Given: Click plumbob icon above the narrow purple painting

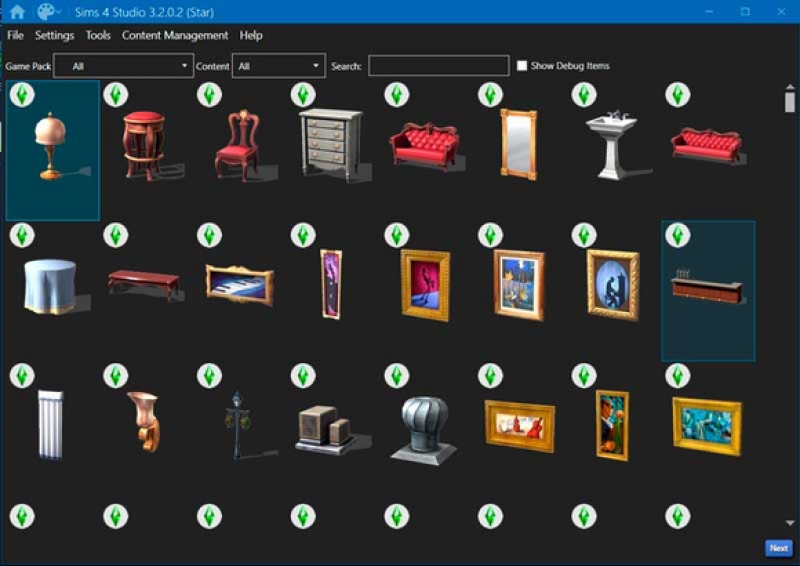Looking at the screenshot, I should 303,235.
